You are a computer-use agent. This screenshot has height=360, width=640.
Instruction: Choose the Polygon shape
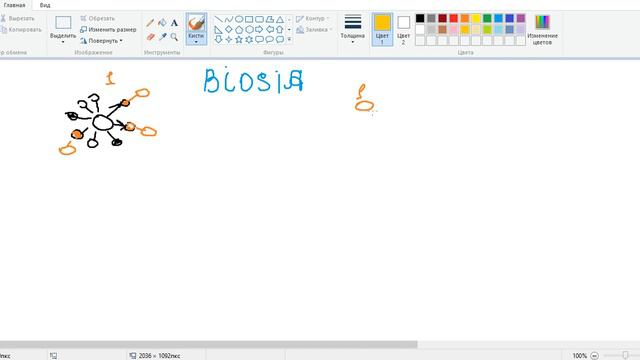pyautogui.click(x=269, y=19)
